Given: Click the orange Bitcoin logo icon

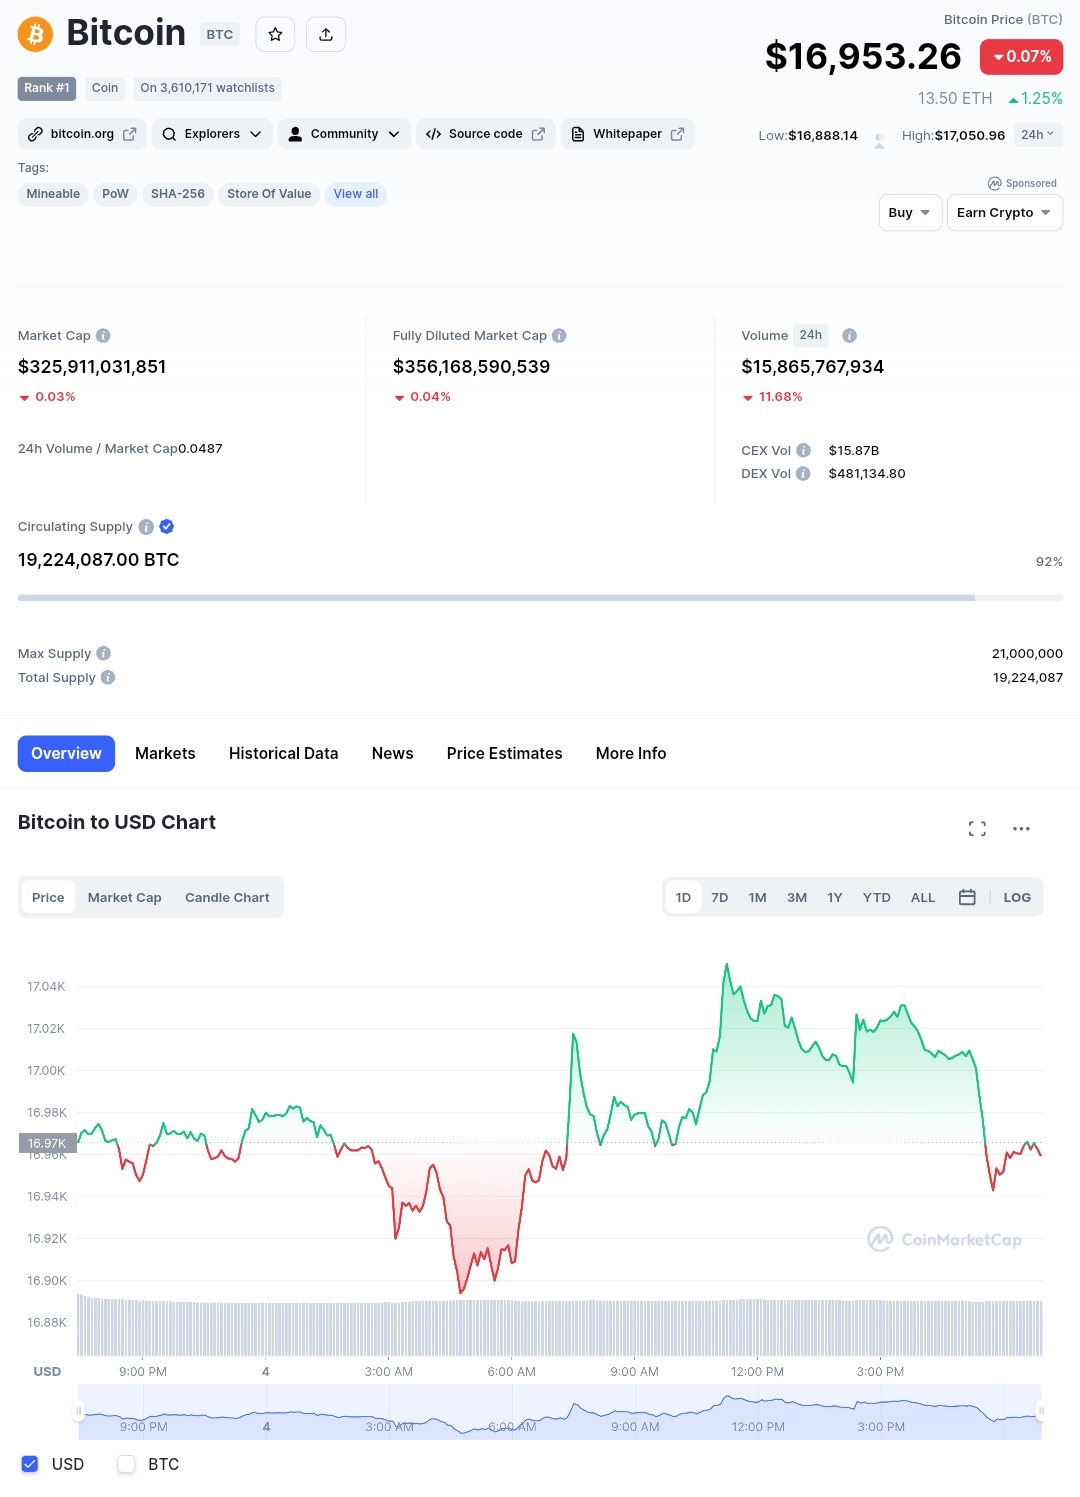Looking at the screenshot, I should pyautogui.click(x=35, y=35).
